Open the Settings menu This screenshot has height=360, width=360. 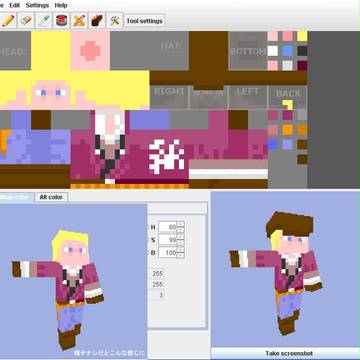coord(37,5)
